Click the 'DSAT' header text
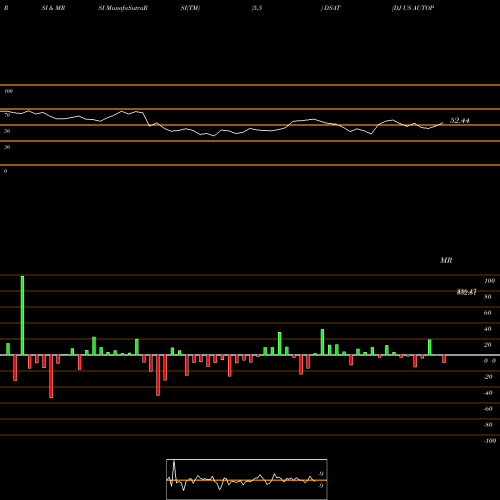This screenshot has width=500, height=500. pos(331,8)
